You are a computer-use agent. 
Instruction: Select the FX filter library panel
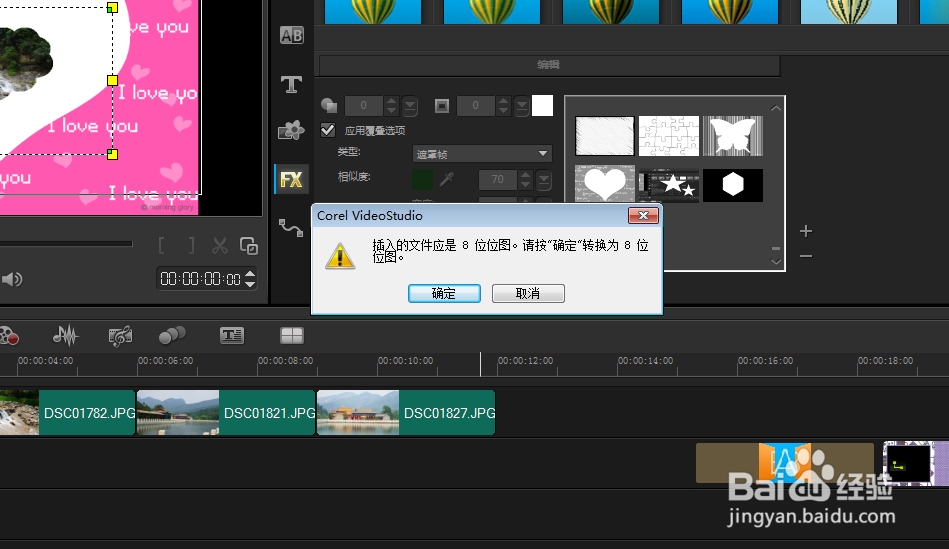291,179
